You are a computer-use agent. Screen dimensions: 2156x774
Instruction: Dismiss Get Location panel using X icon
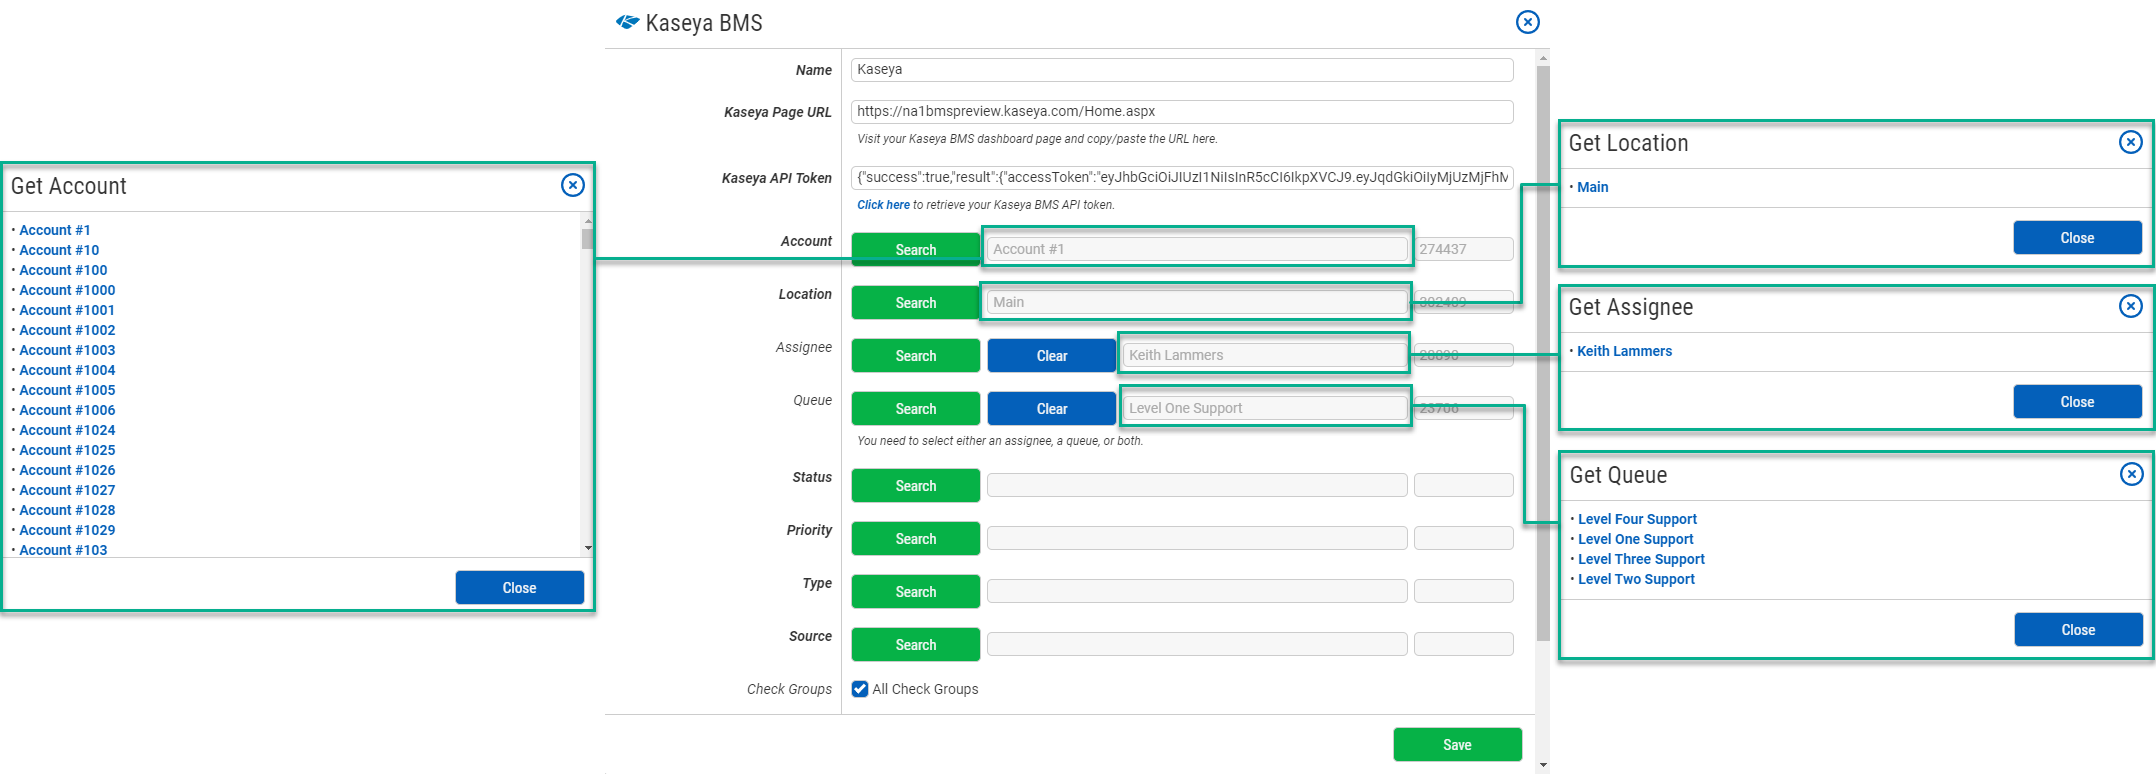click(x=2130, y=142)
